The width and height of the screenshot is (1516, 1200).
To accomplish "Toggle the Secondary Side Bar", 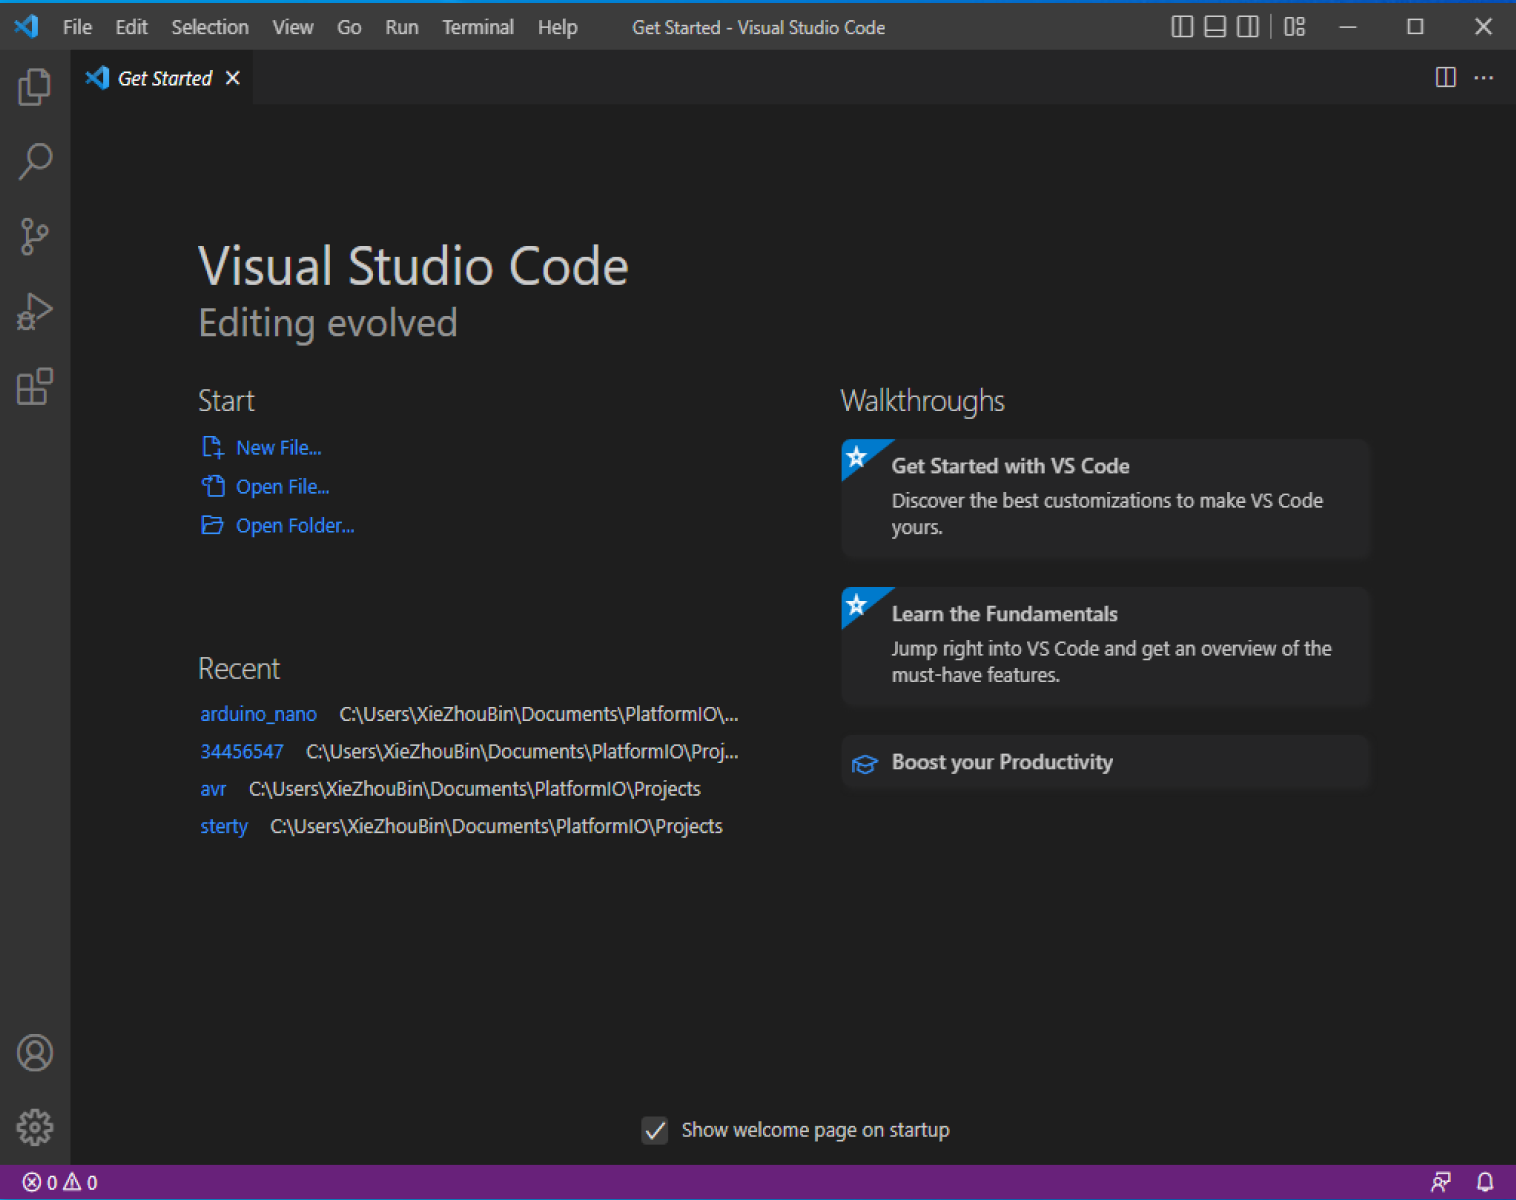I will pyautogui.click(x=1247, y=27).
